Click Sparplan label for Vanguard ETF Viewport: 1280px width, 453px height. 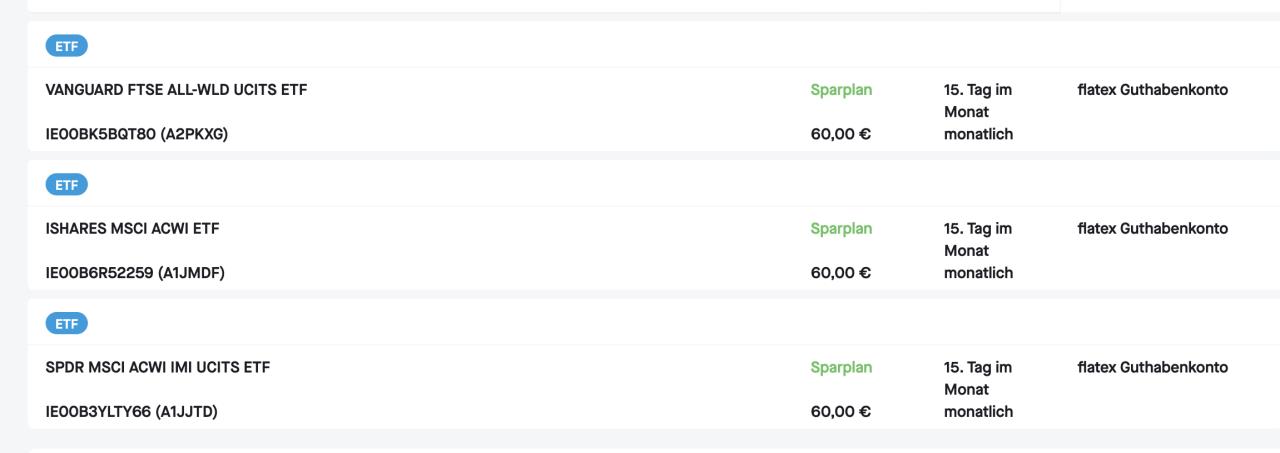coord(841,90)
